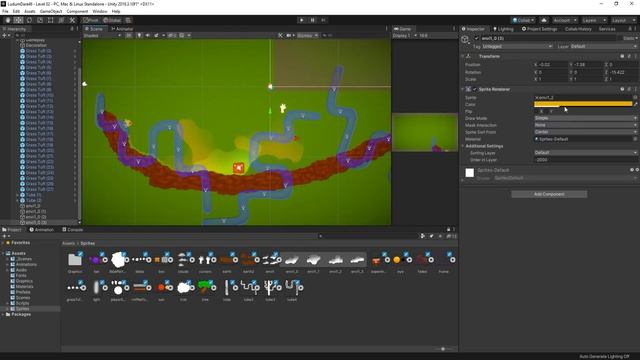Screen dimensions: 640x360
Task: Select the Scale tool in the toolbar
Action: pos(40,20)
